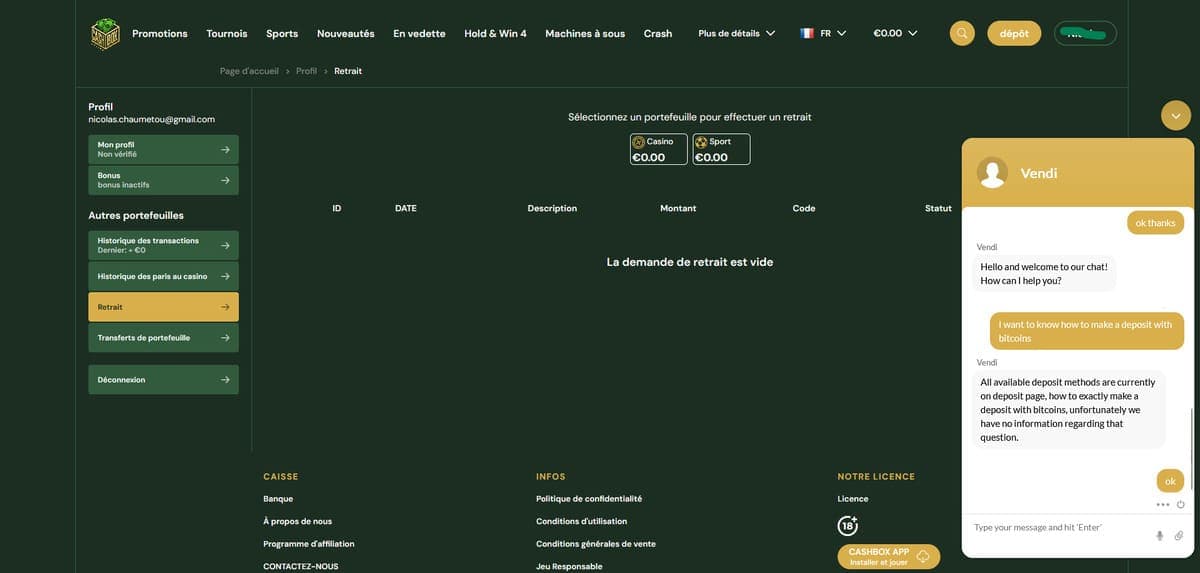Open the masked user account dropdown

tap(1085, 33)
